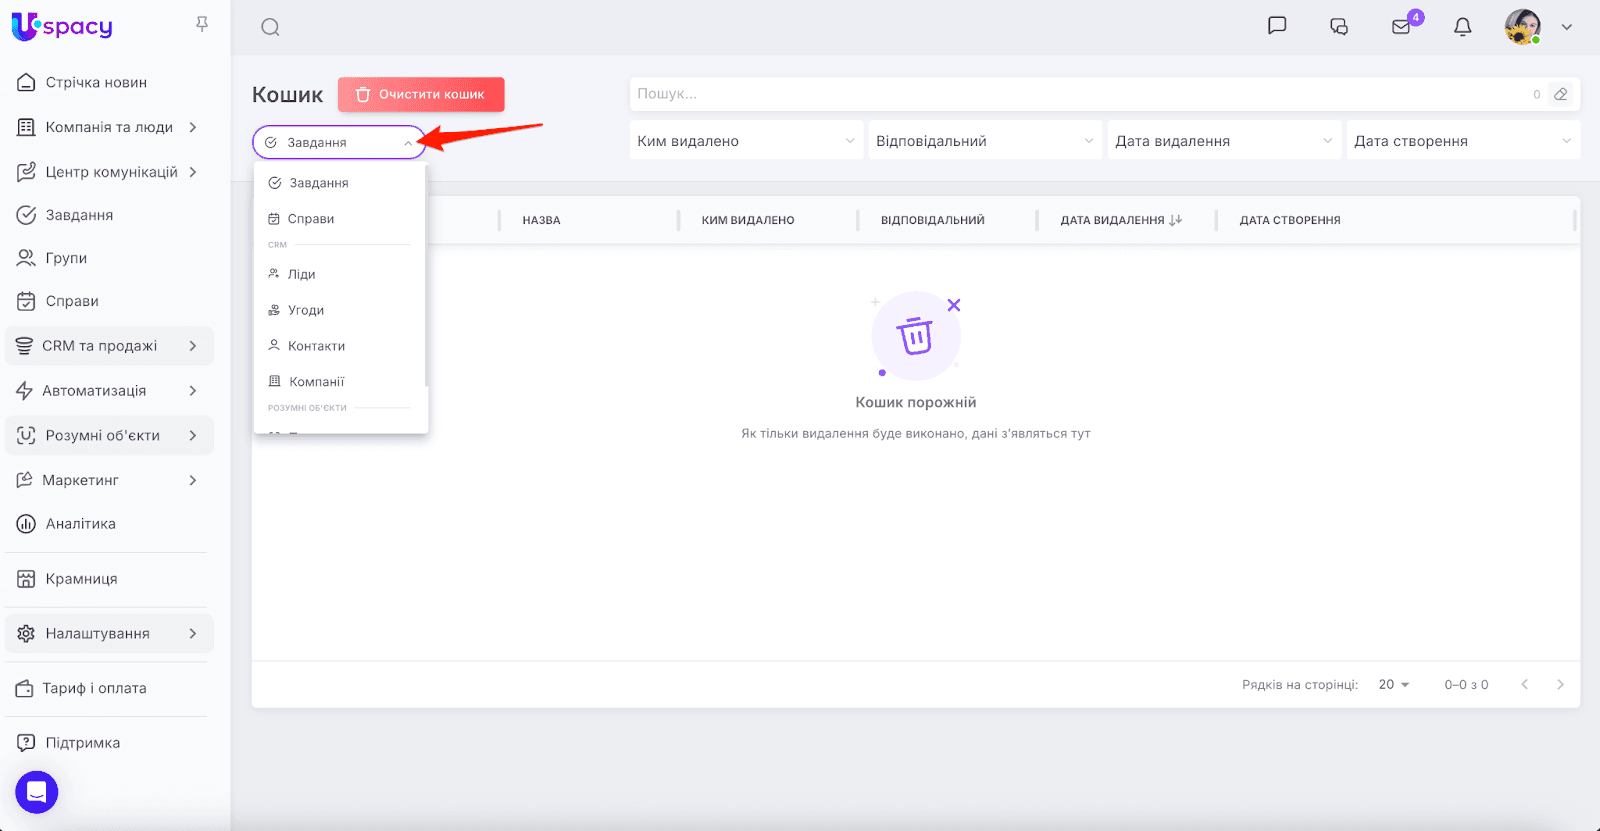
Task: Expand the profile menu chevron
Action: pyautogui.click(x=1567, y=27)
